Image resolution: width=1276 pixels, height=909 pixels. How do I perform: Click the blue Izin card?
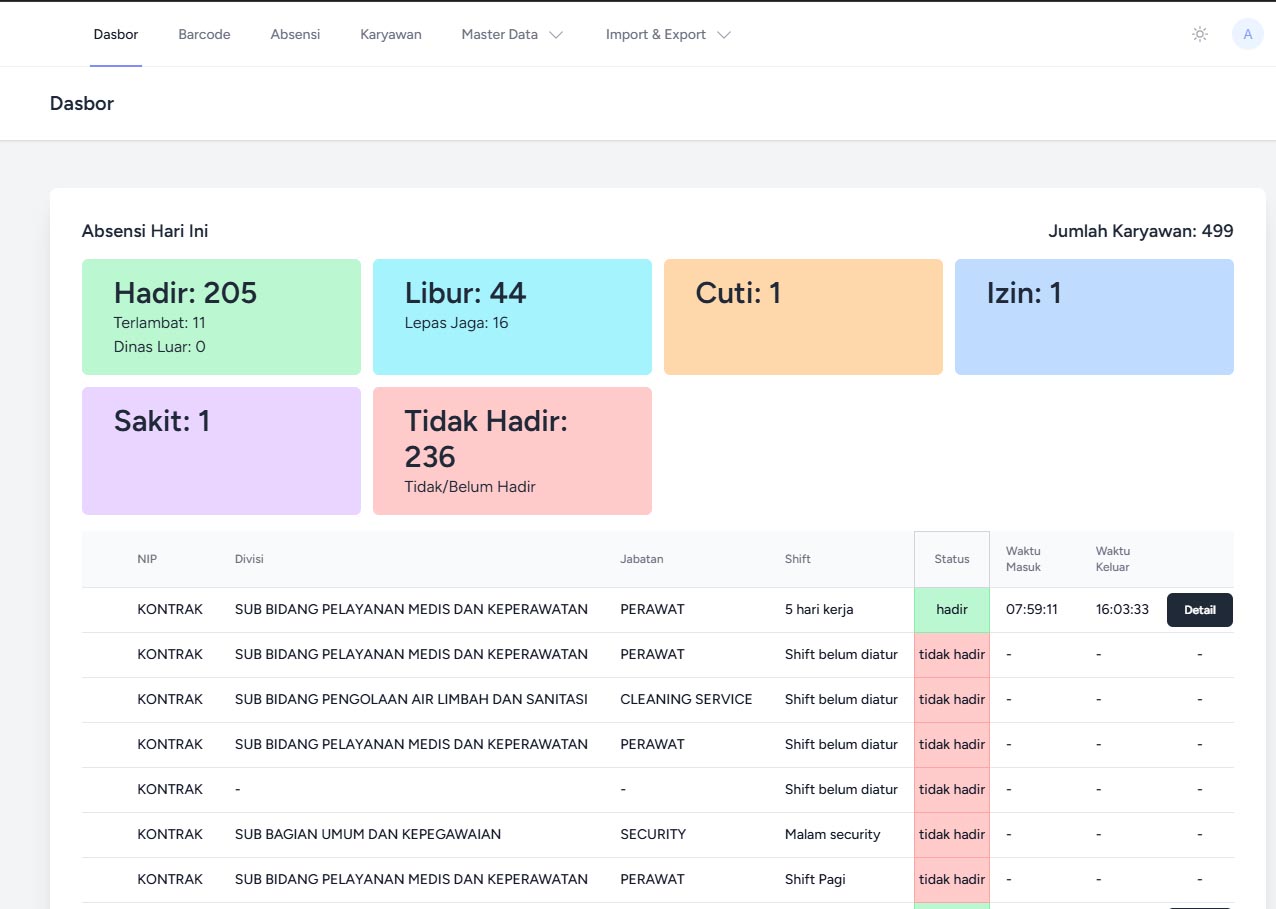[x=1094, y=317]
